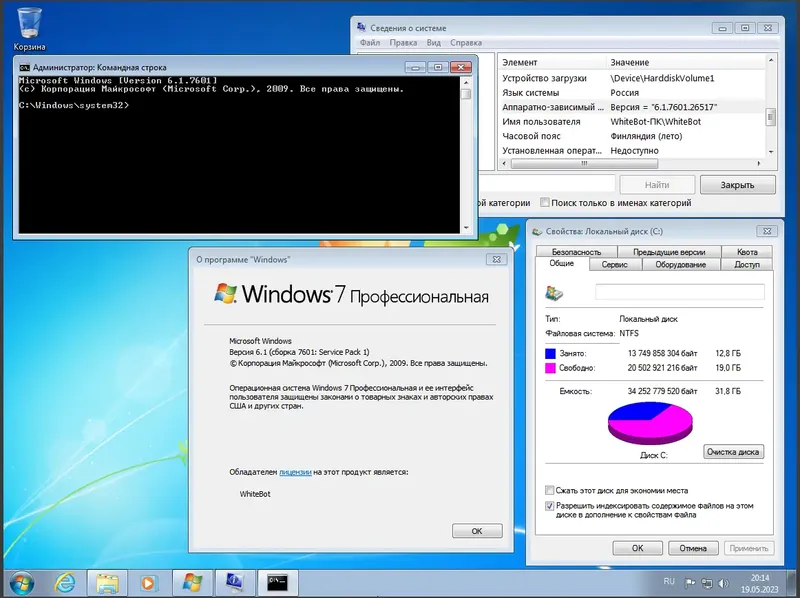Launch Internet Explorer from the taskbar
Viewport: 800px width, 598px height.
[x=65, y=583]
